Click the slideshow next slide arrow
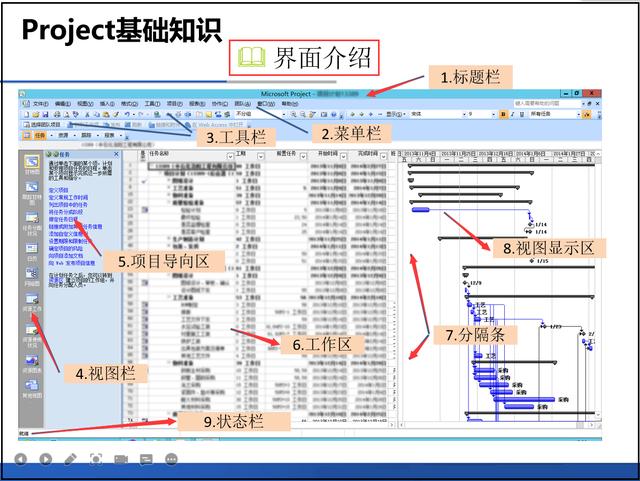This screenshot has width=640, height=481. click(45, 459)
